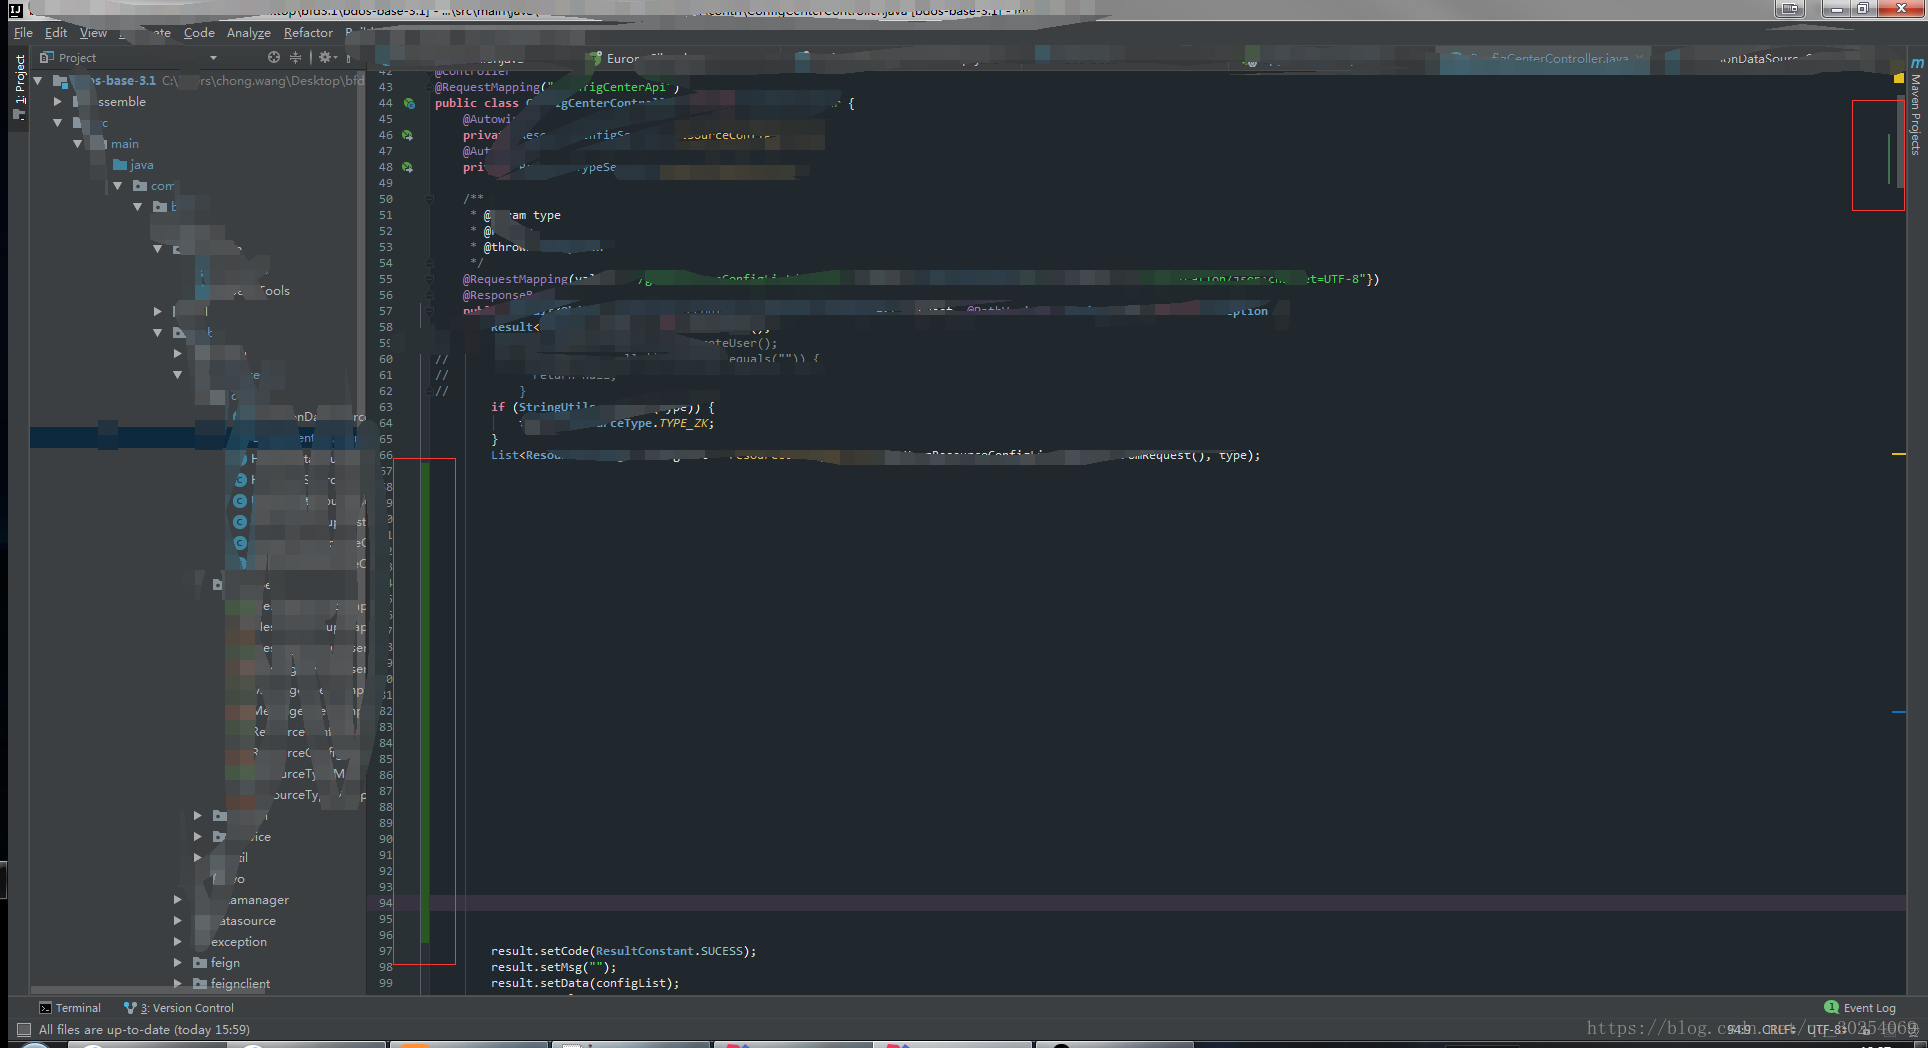The height and width of the screenshot is (1048, 1928).
Task: Open the Version Control tool window
Action: (x=179, y=1008)
